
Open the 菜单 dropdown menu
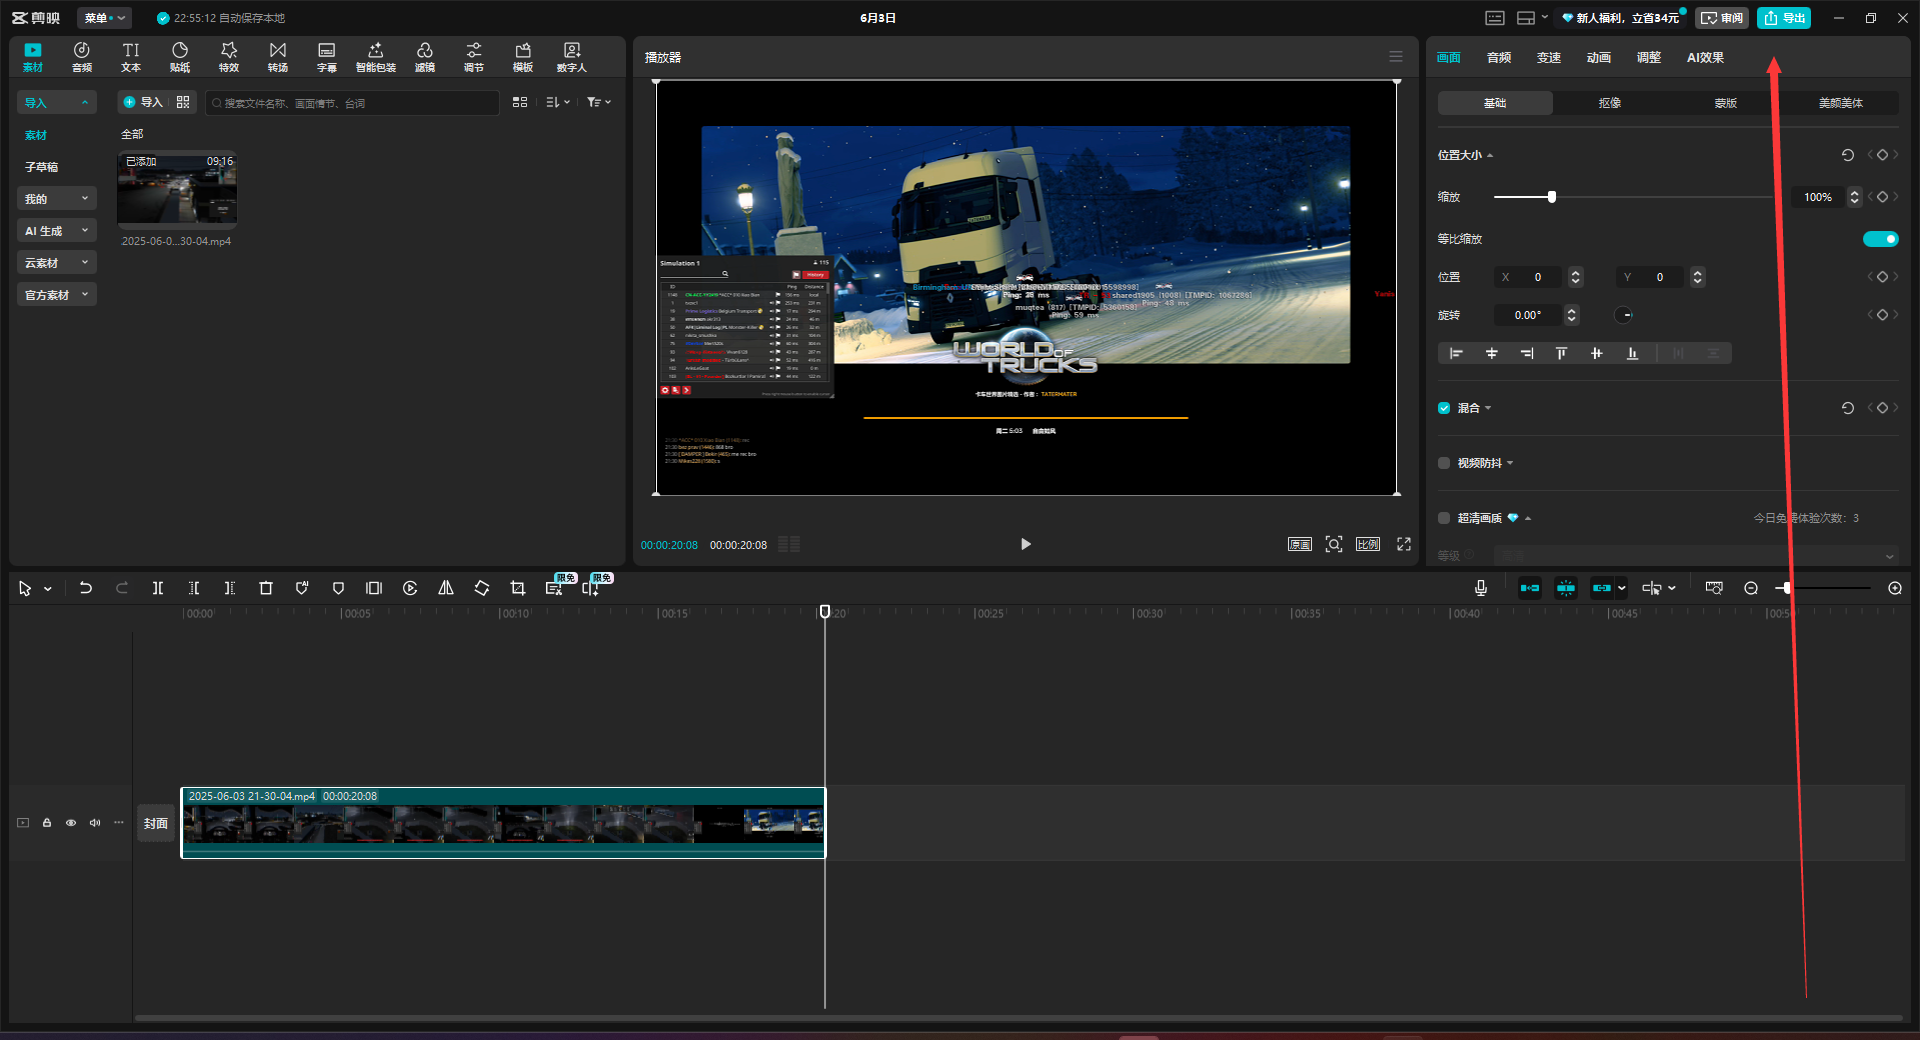pyautogui.click(x=105, y=18)
